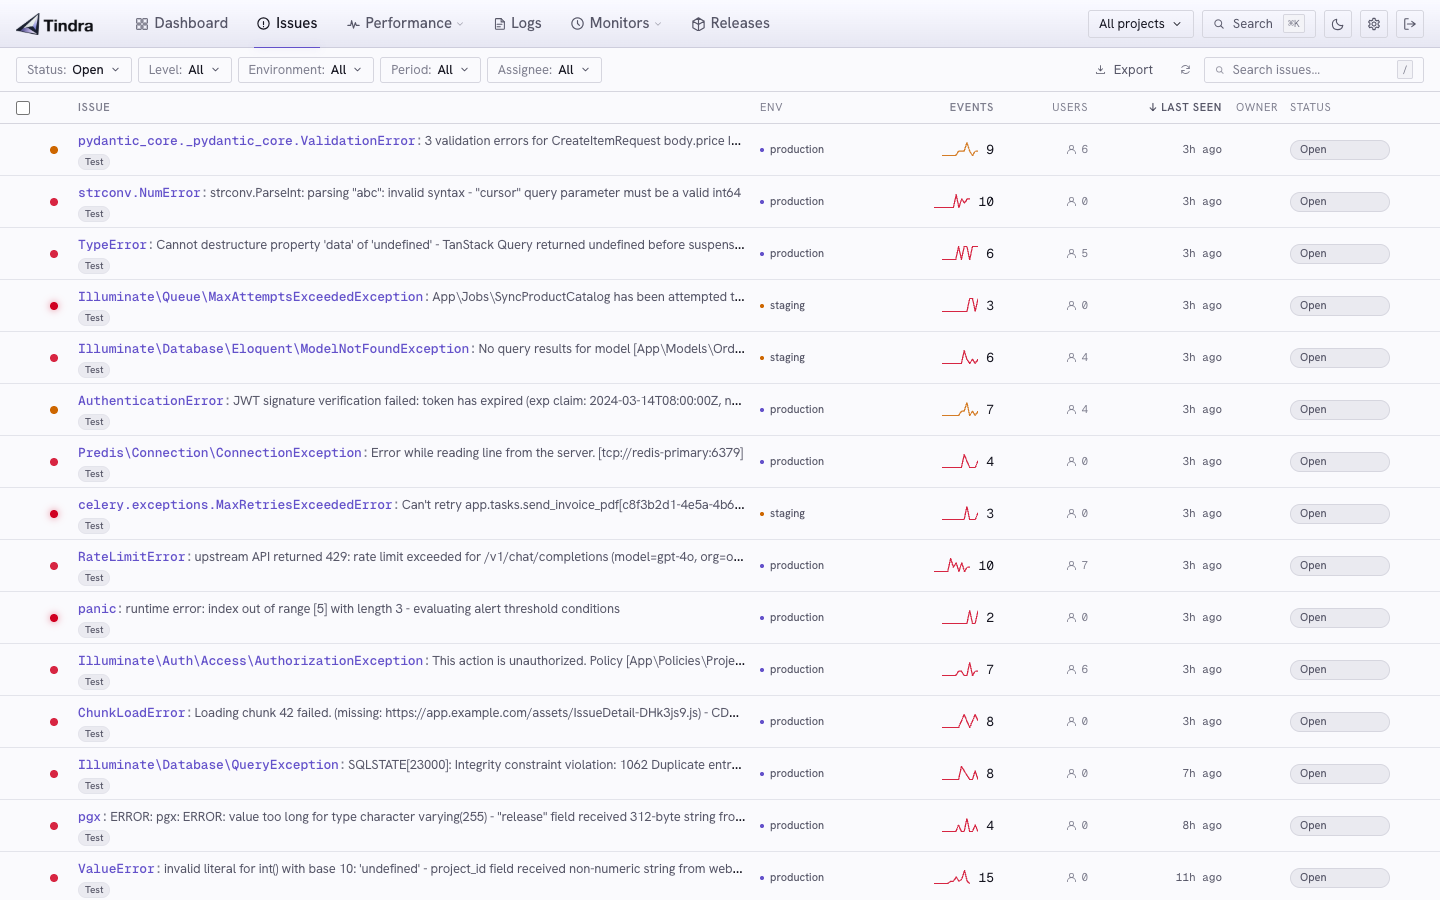The image size is (1440, 900).
Task: Click sparkline for pydantic ValidationError issue
Action: tap(960, 149)
